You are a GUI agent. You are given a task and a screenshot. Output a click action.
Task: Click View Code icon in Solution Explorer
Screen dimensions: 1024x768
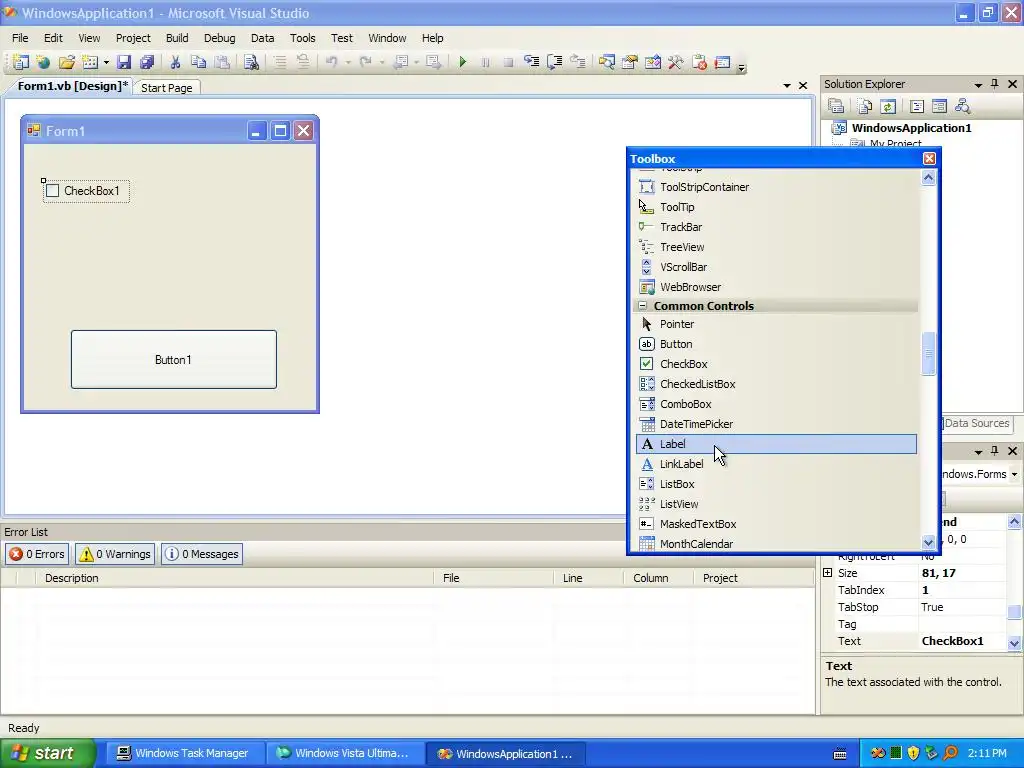[916, 106]
